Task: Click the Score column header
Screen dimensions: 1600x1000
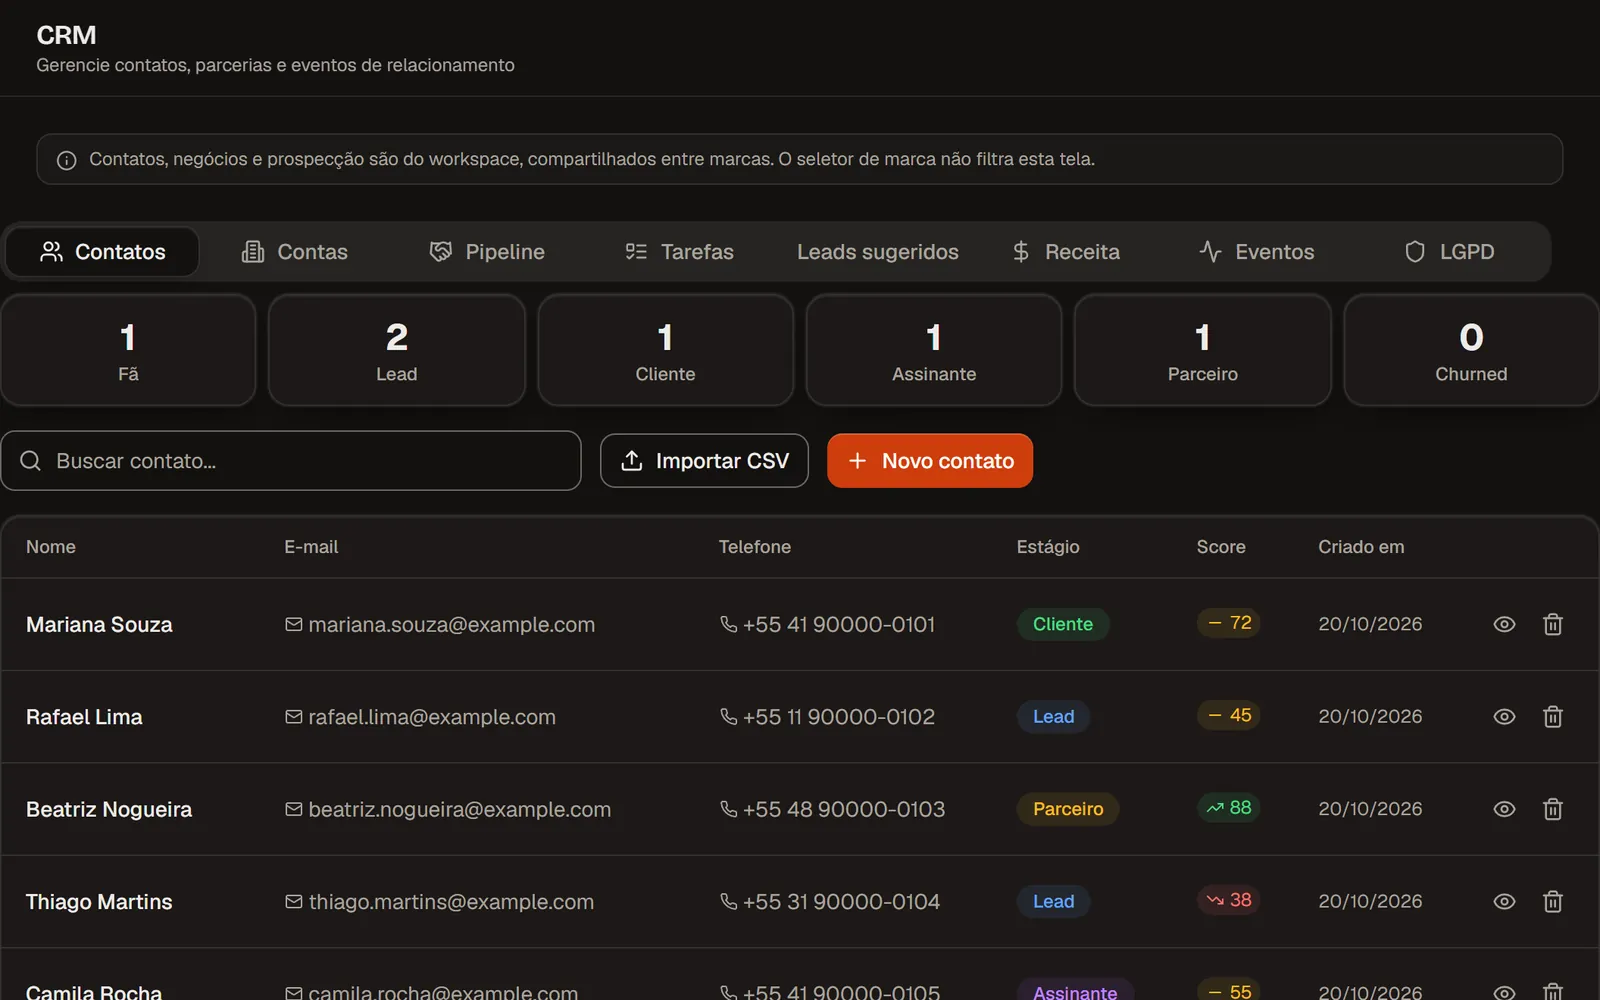Action: pyautogui.click(x=1221, y=547)
